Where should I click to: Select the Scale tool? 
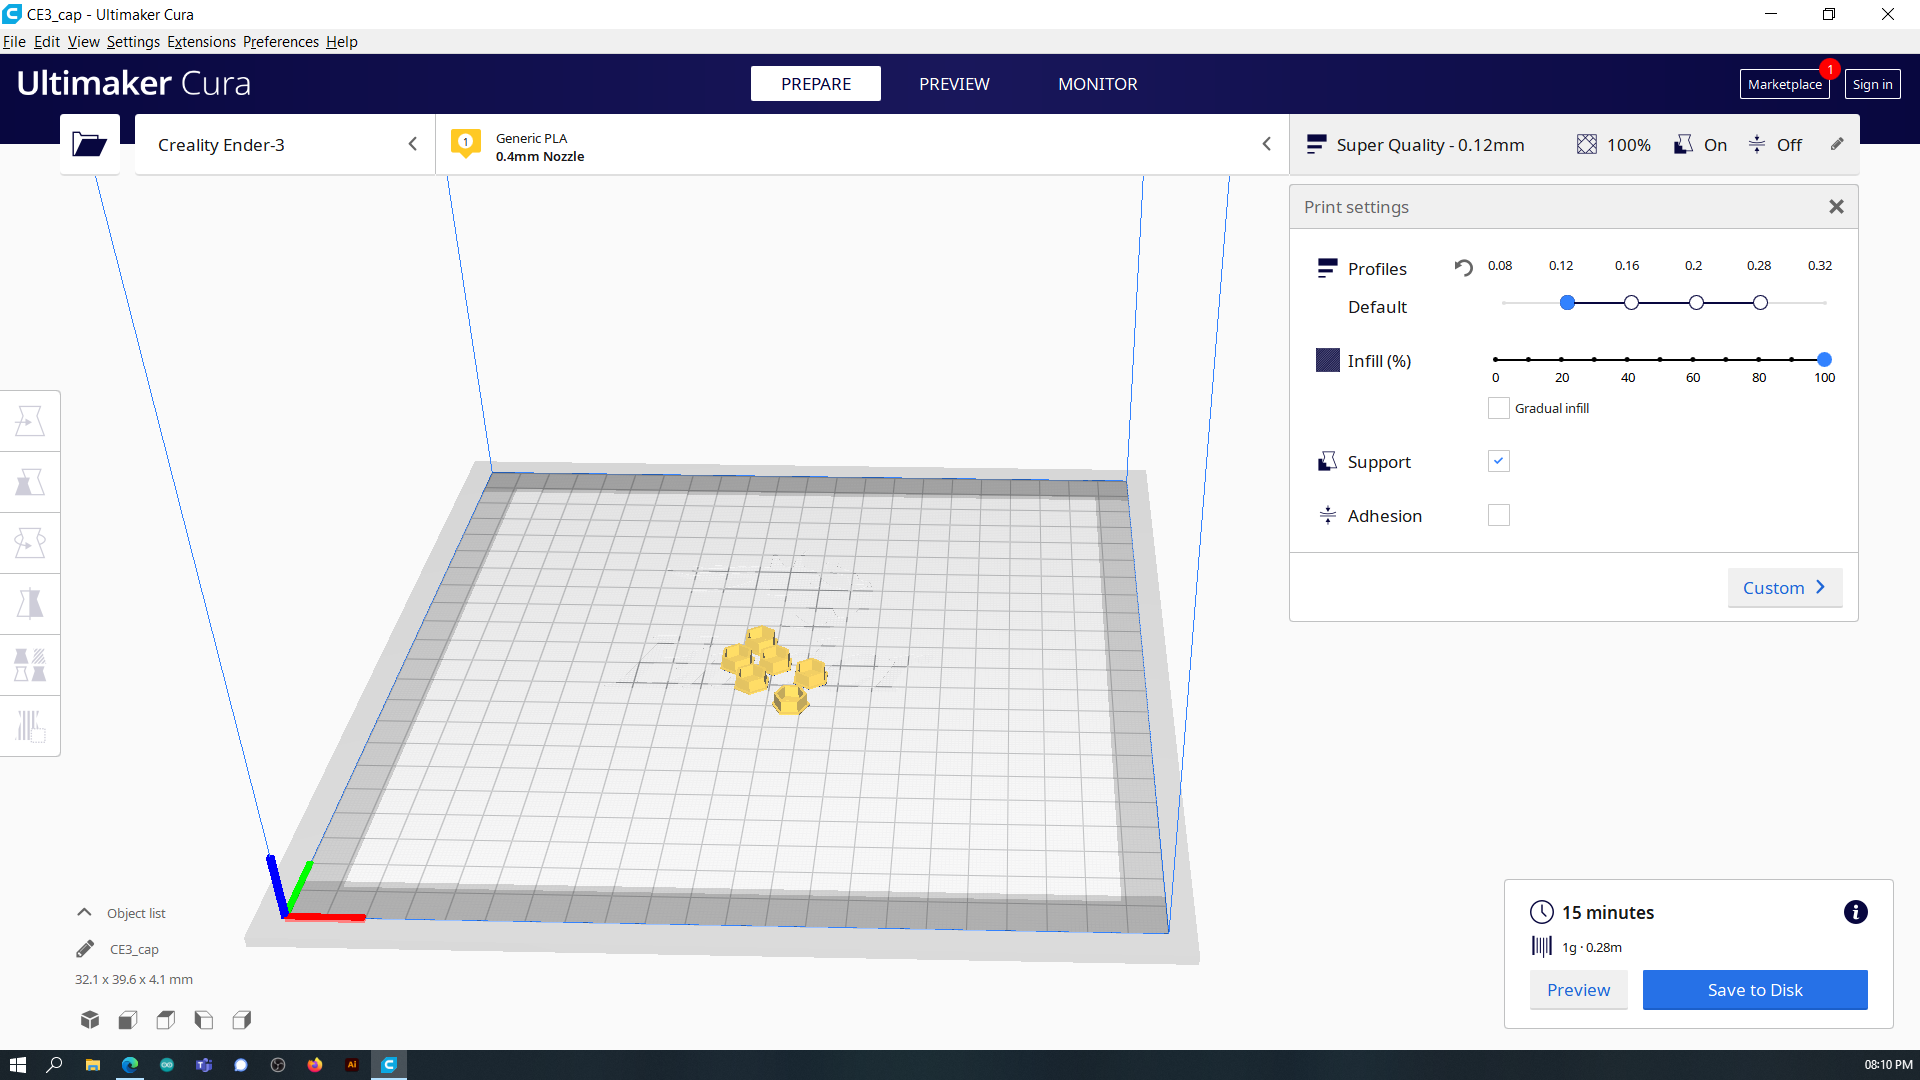click(x=30, y=482)
